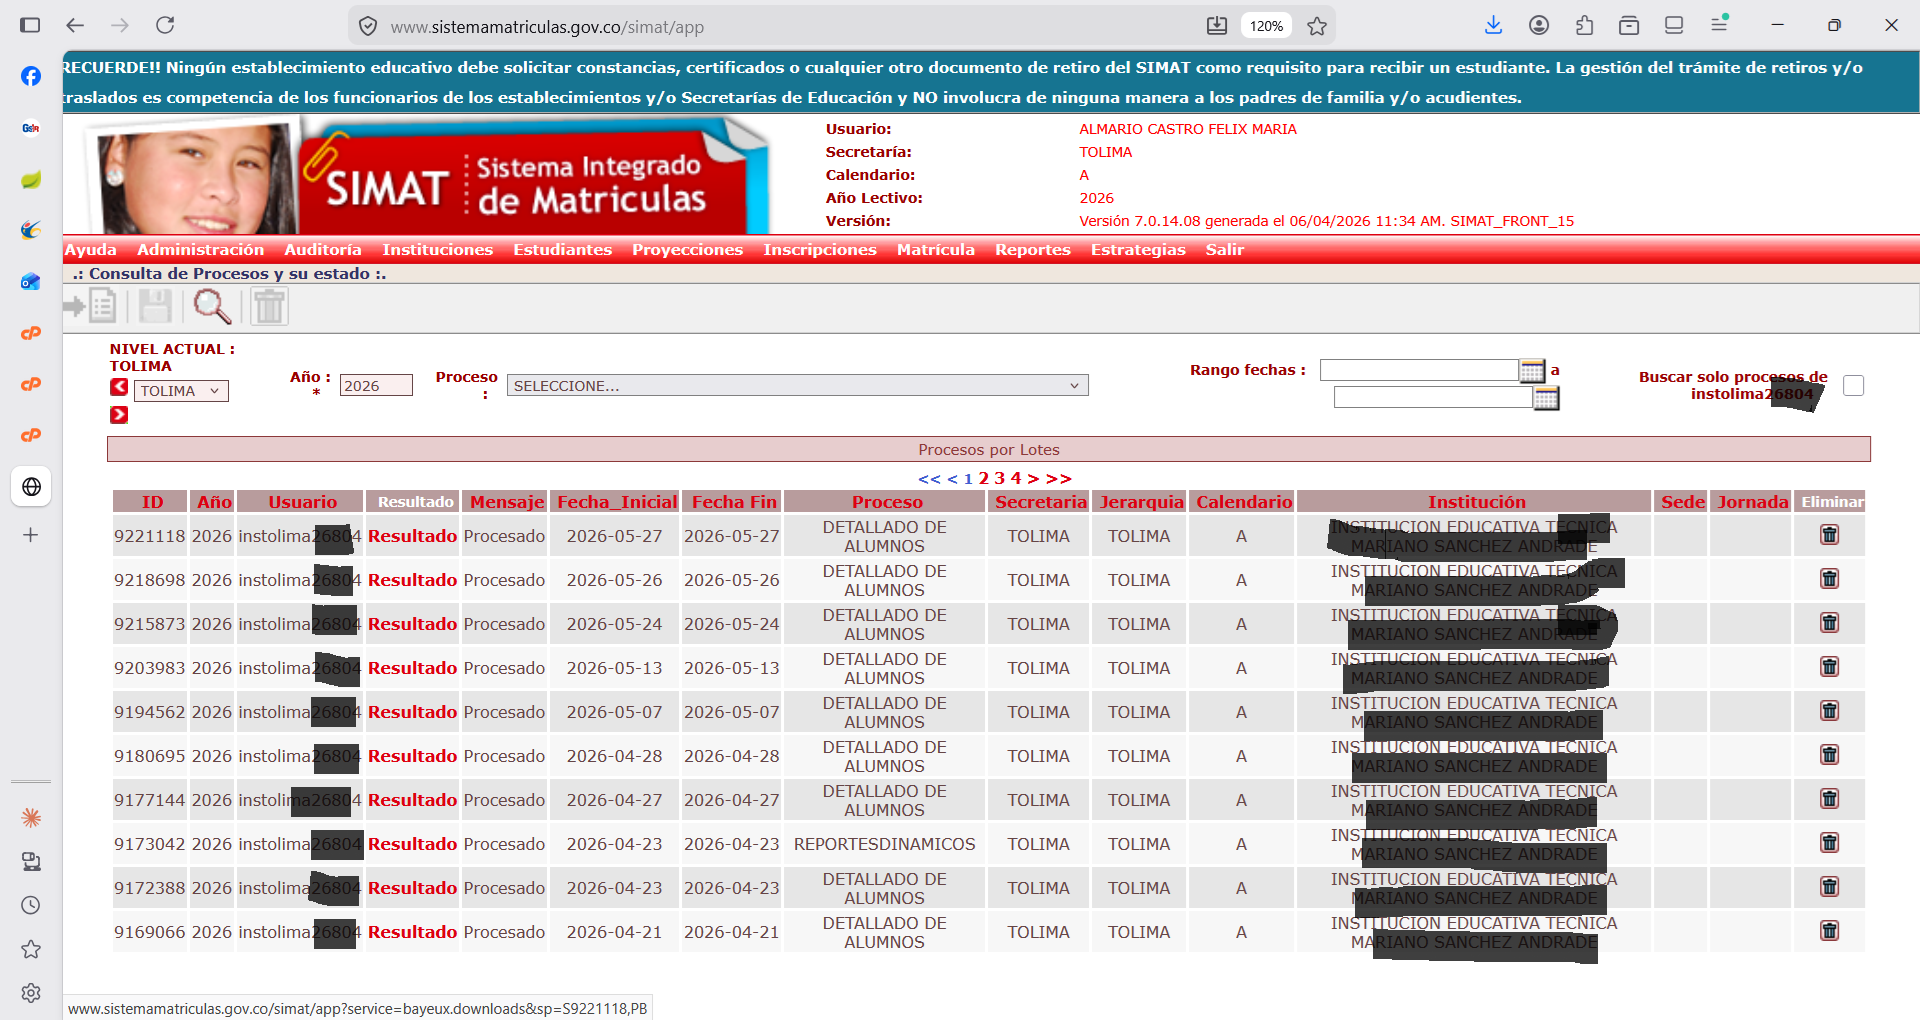Delete process 9180695 with its trash icon
The height and width of the screenshot is (1020, 1920).
tap(1829, 755)
